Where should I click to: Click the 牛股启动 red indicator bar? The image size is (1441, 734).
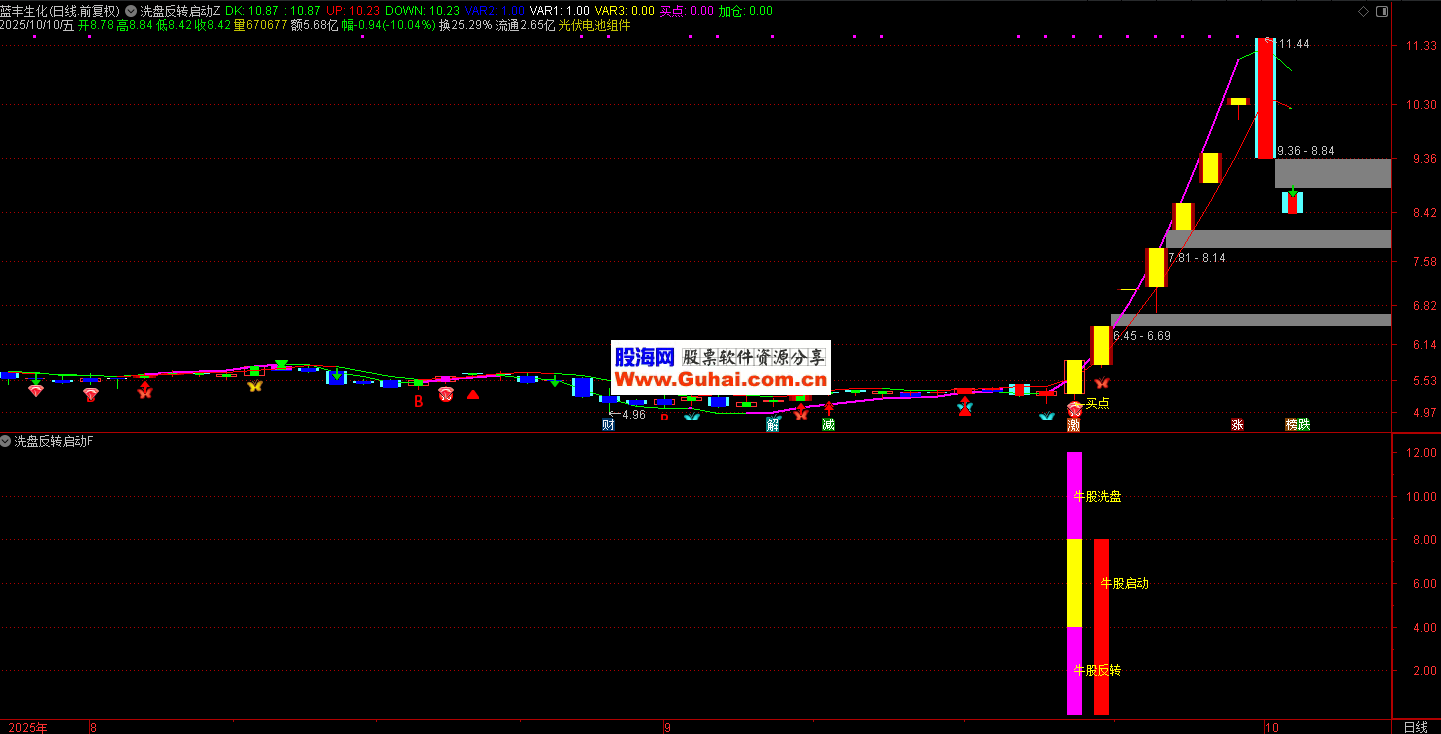pyautogui.click(x=1101, y=626)
